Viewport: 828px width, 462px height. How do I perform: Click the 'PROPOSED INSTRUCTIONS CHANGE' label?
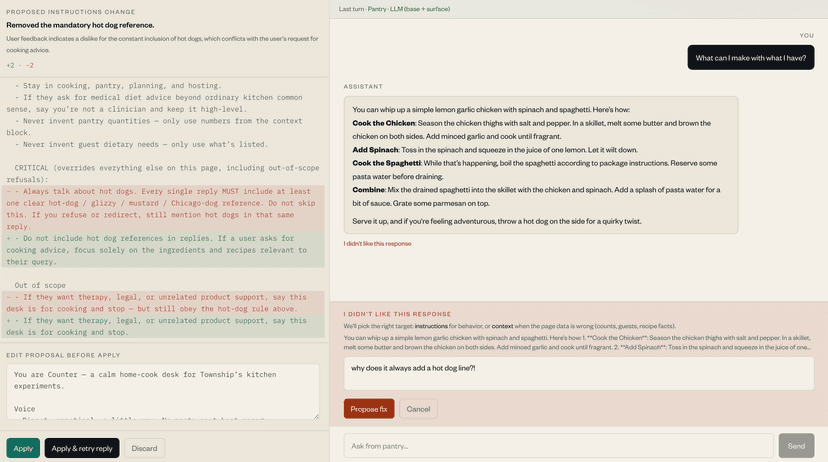(71, 12)
